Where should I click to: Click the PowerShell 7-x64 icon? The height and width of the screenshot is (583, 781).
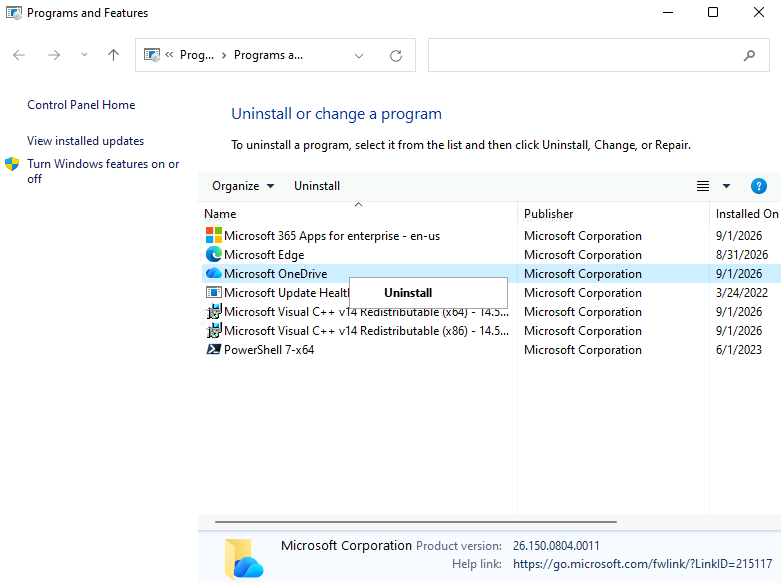214,349
